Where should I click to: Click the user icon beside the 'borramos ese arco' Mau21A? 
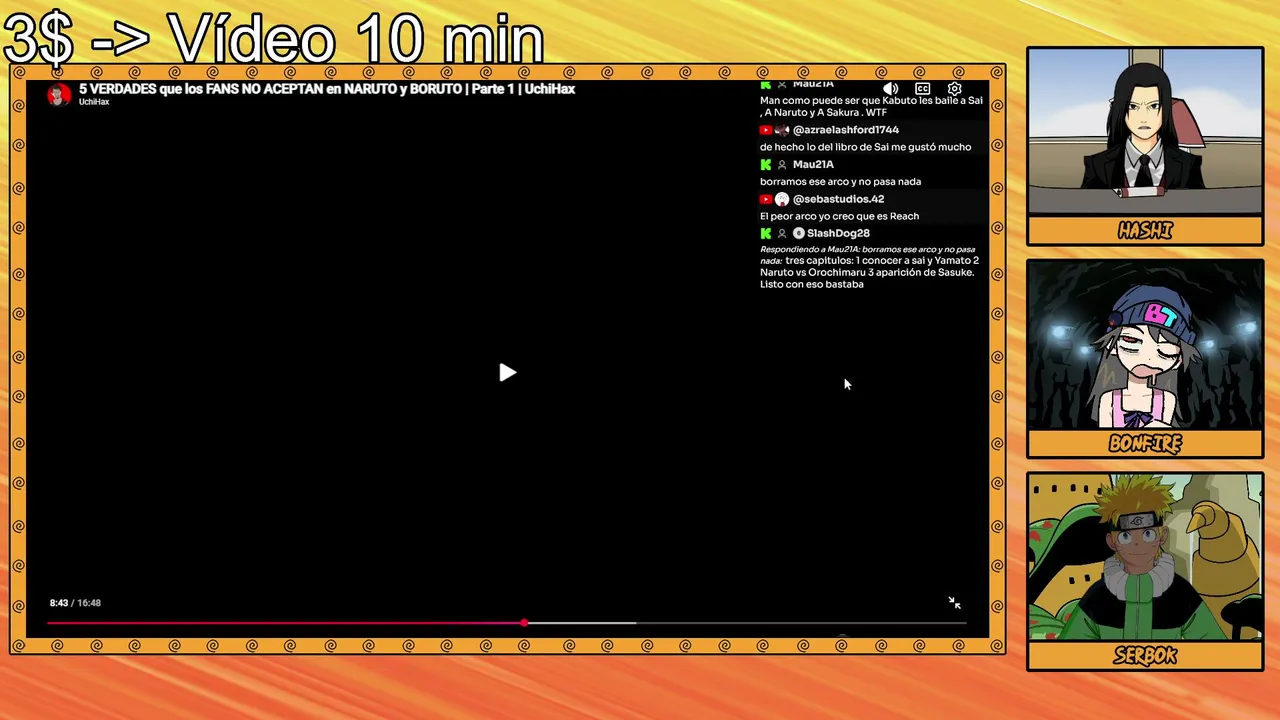pos(782,165)
